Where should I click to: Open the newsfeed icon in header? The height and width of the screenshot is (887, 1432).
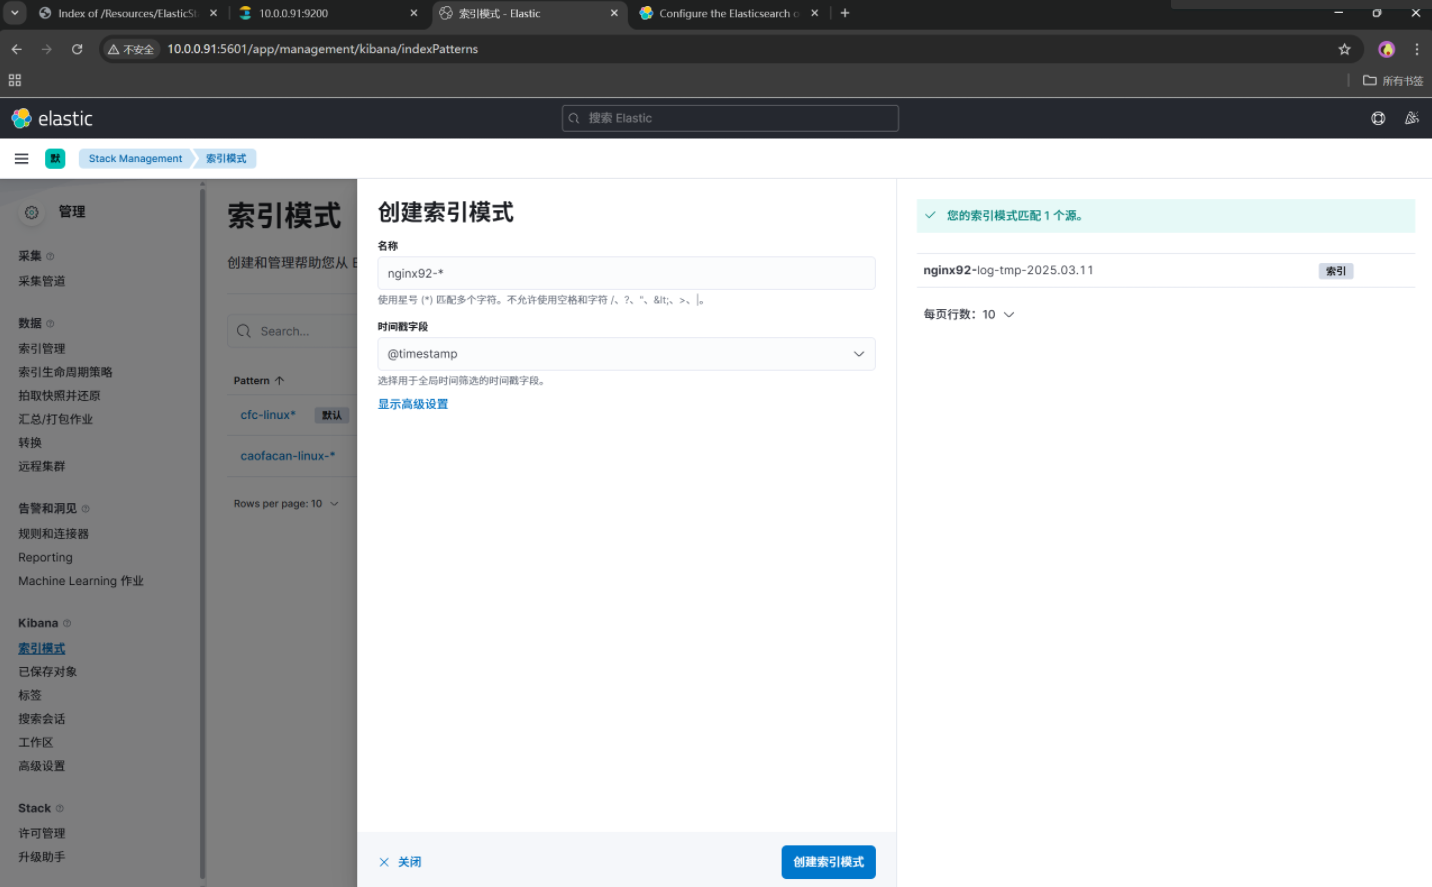tap(1412, 118)
